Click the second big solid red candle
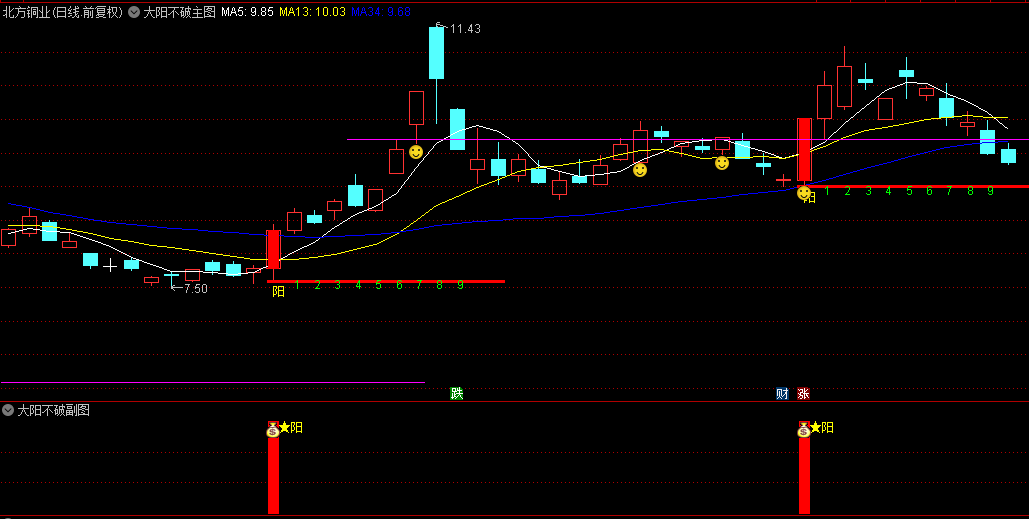This screenshot has width=1029, height=519. [x=804, y=150]
